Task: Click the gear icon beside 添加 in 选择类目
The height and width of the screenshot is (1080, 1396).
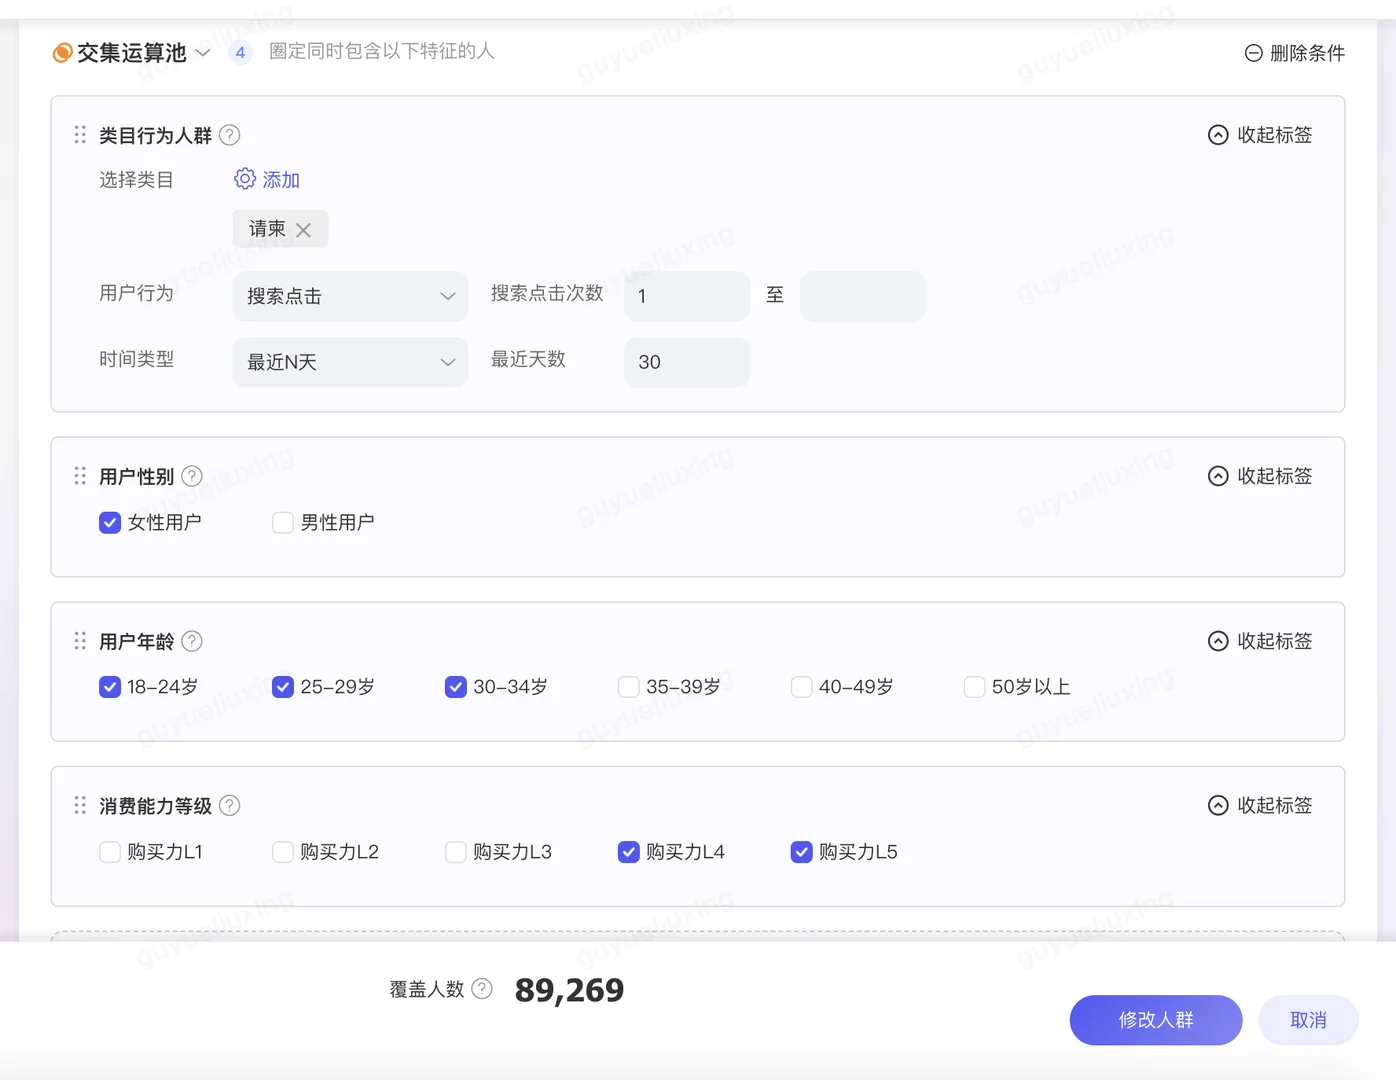Action: (x=244, y=179)
